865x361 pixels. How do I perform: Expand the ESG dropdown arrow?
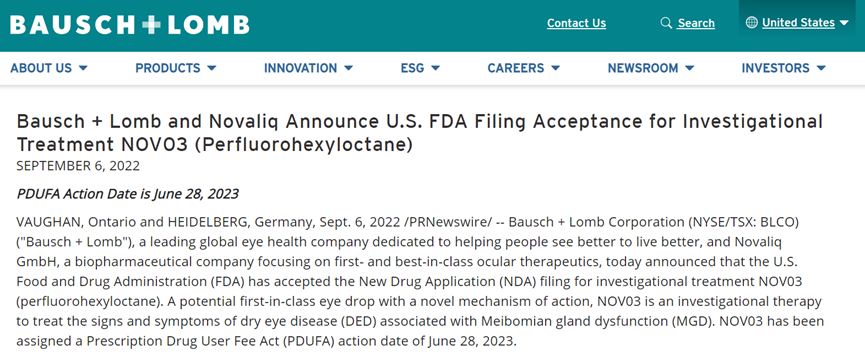click(436, 68)
